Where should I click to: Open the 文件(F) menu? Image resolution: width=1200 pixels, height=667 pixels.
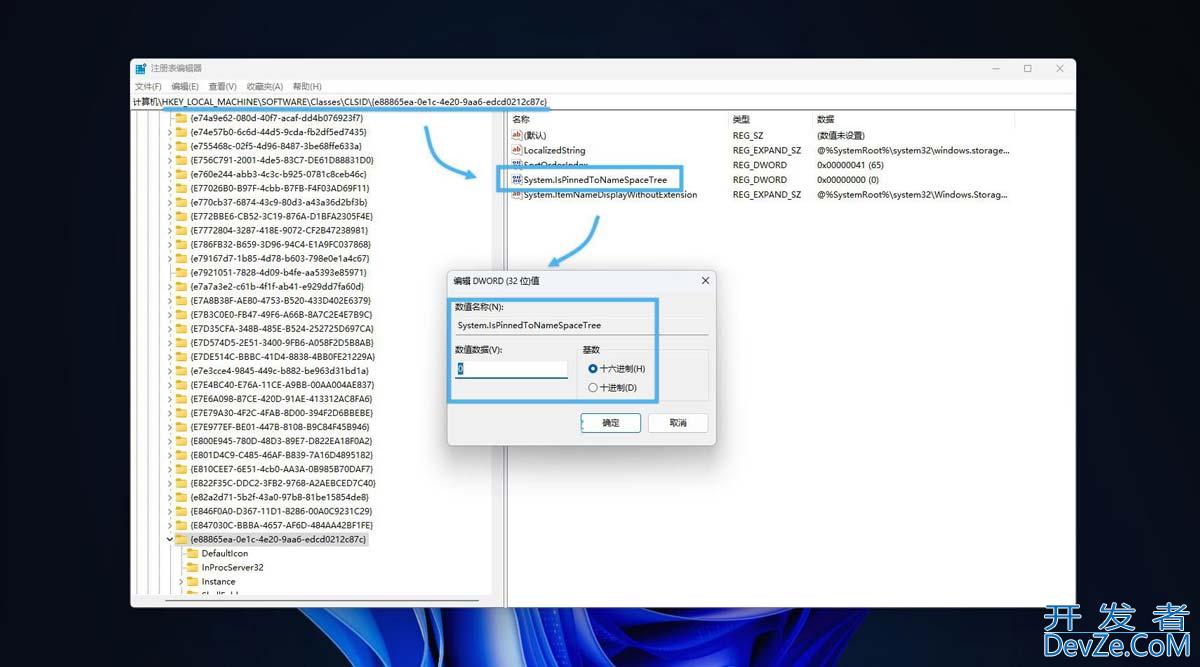(x=148, y=87)
